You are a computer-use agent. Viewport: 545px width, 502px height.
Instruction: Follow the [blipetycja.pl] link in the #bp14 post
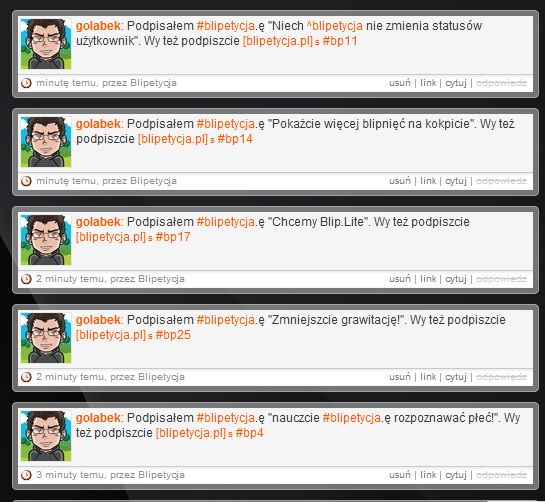click(173, 139)
